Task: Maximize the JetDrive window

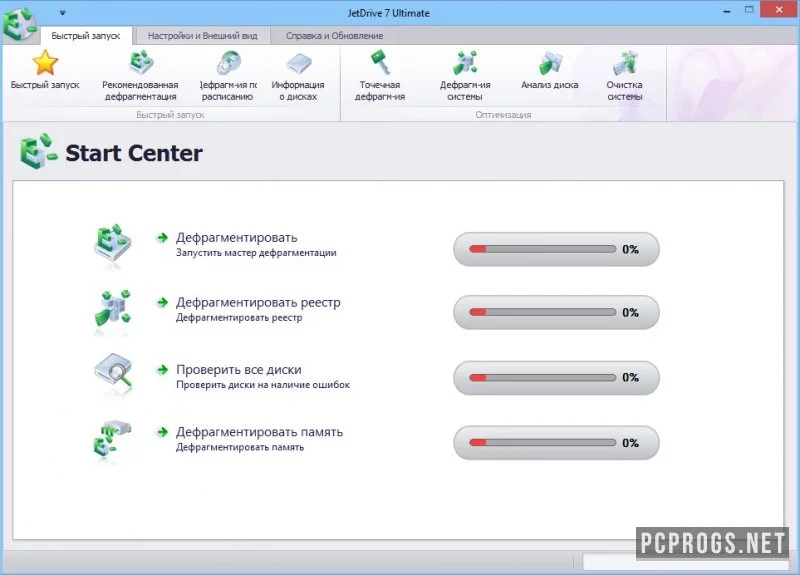Action: pyautogui.click(x=749, y=10)
